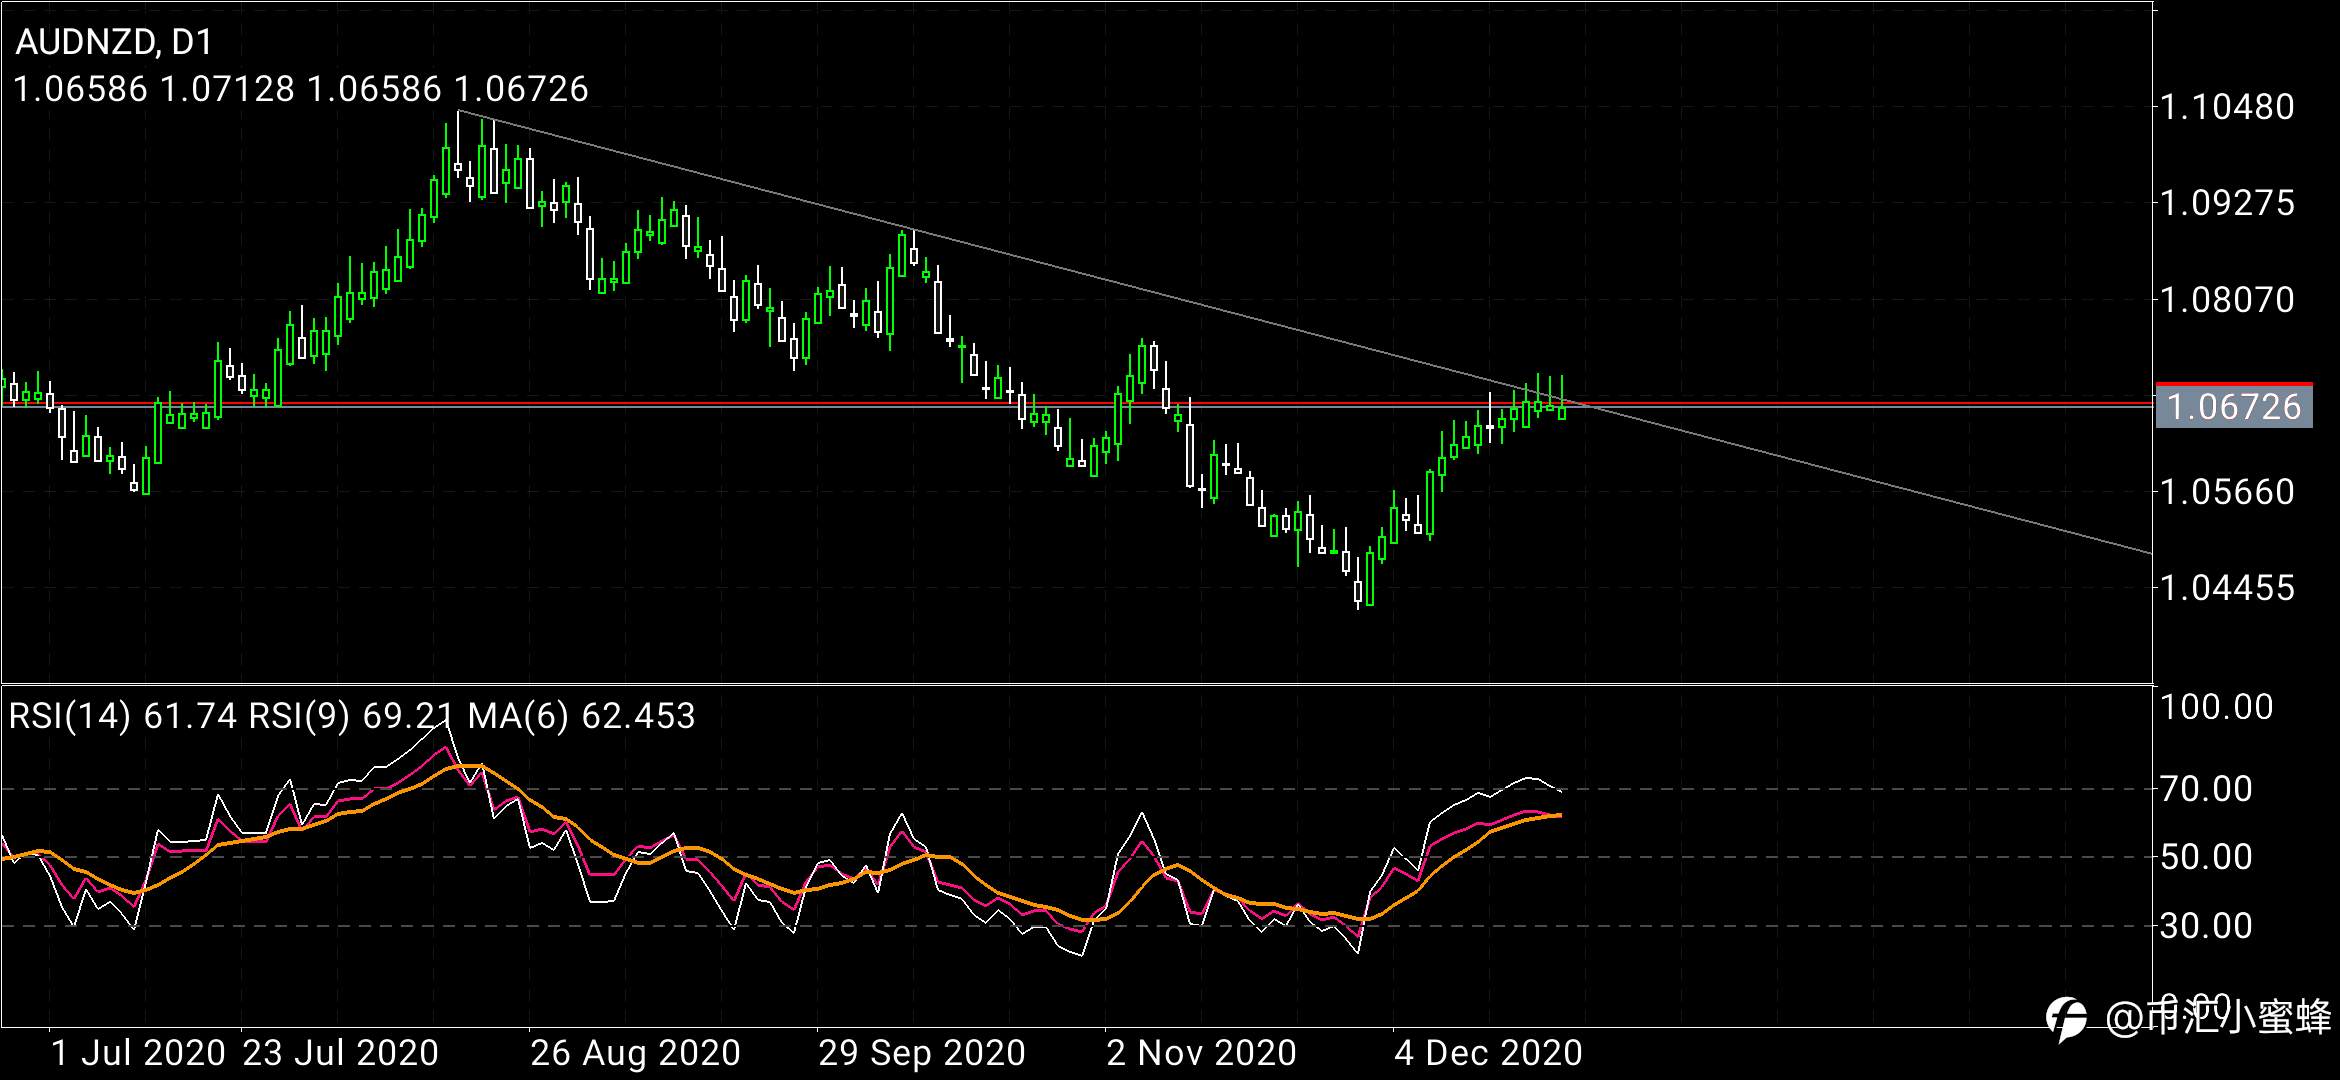Select the RSI(9) 69.21 indicator reading
2340x1080 pixels.
[x=351, y=715]
